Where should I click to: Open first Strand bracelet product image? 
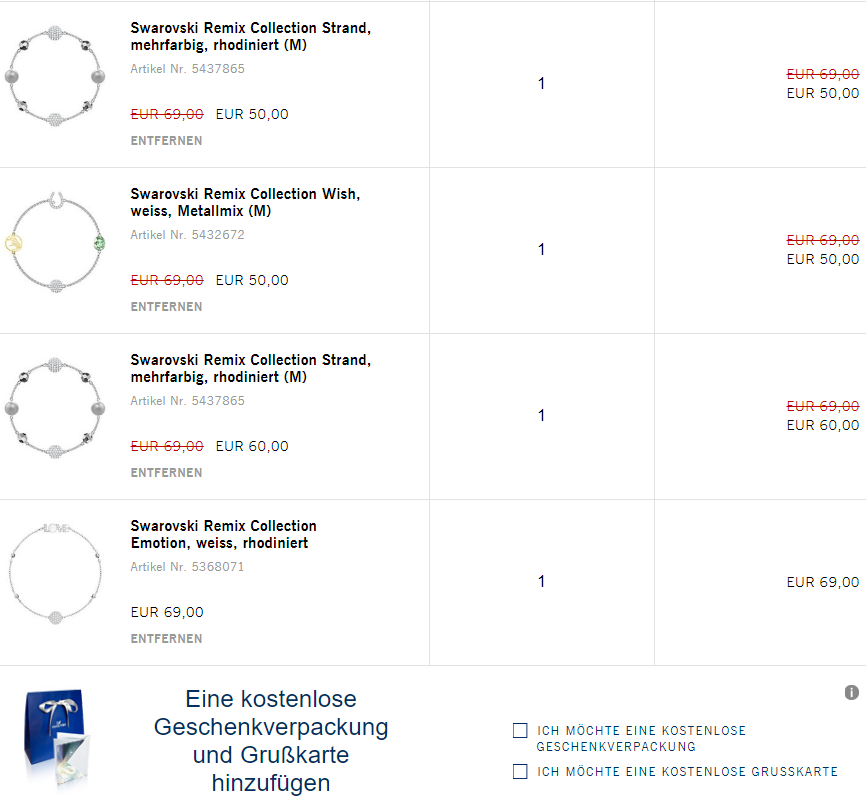[55, 76]
